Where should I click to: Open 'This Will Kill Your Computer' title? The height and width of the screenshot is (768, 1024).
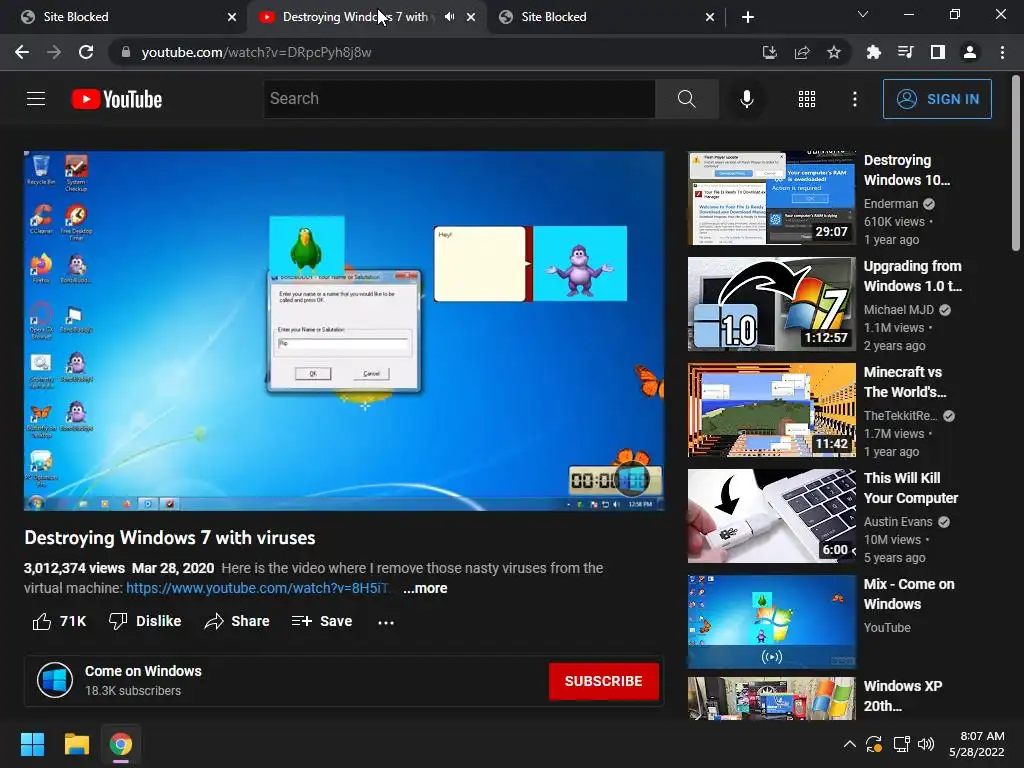[910, 488]
